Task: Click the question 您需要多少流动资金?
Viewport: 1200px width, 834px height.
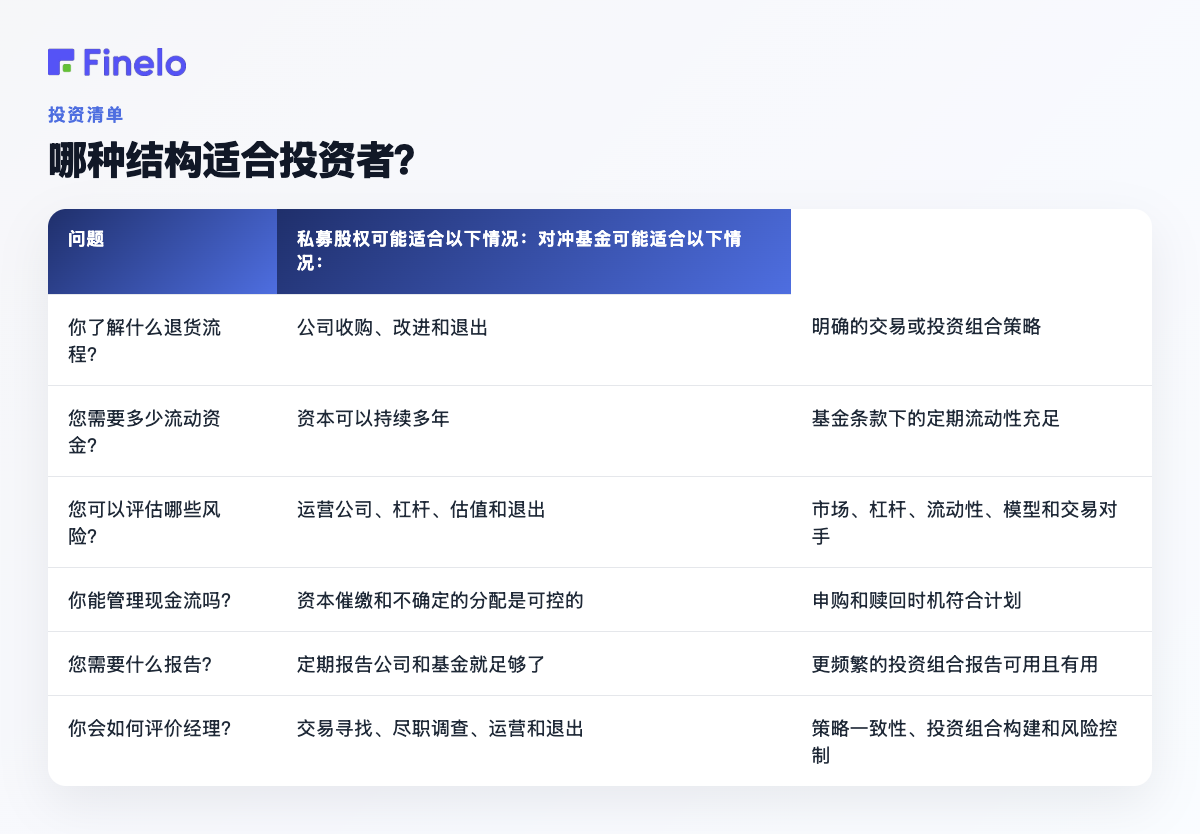Action: point(145,431)
